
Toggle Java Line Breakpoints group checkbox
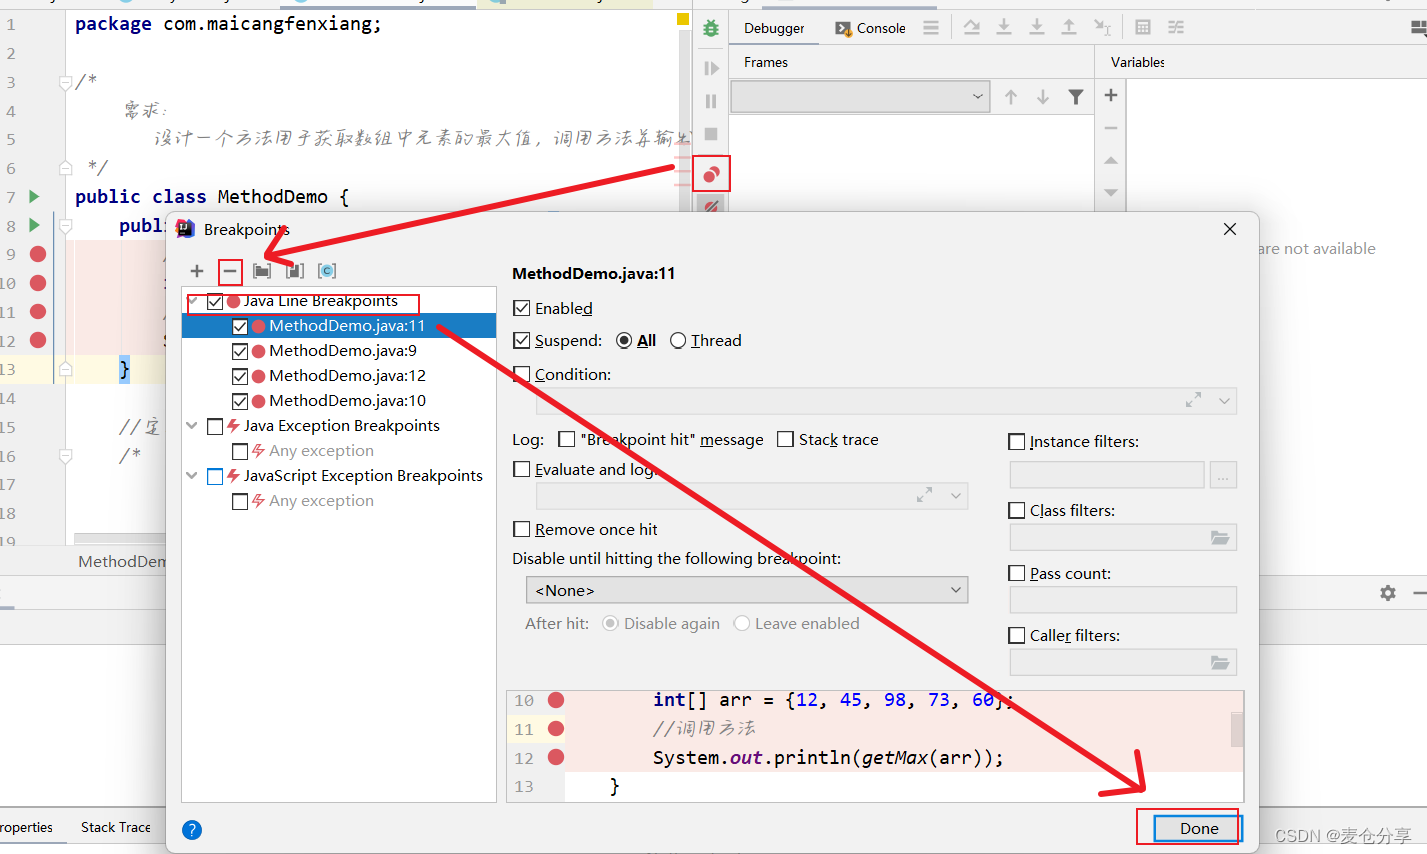(215, 301)
